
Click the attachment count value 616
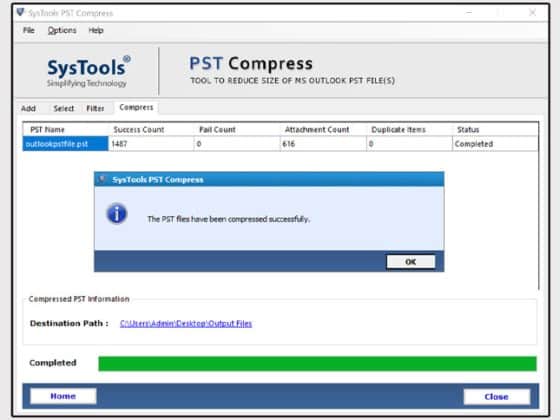pyautogui.click(x=289, y=144)
